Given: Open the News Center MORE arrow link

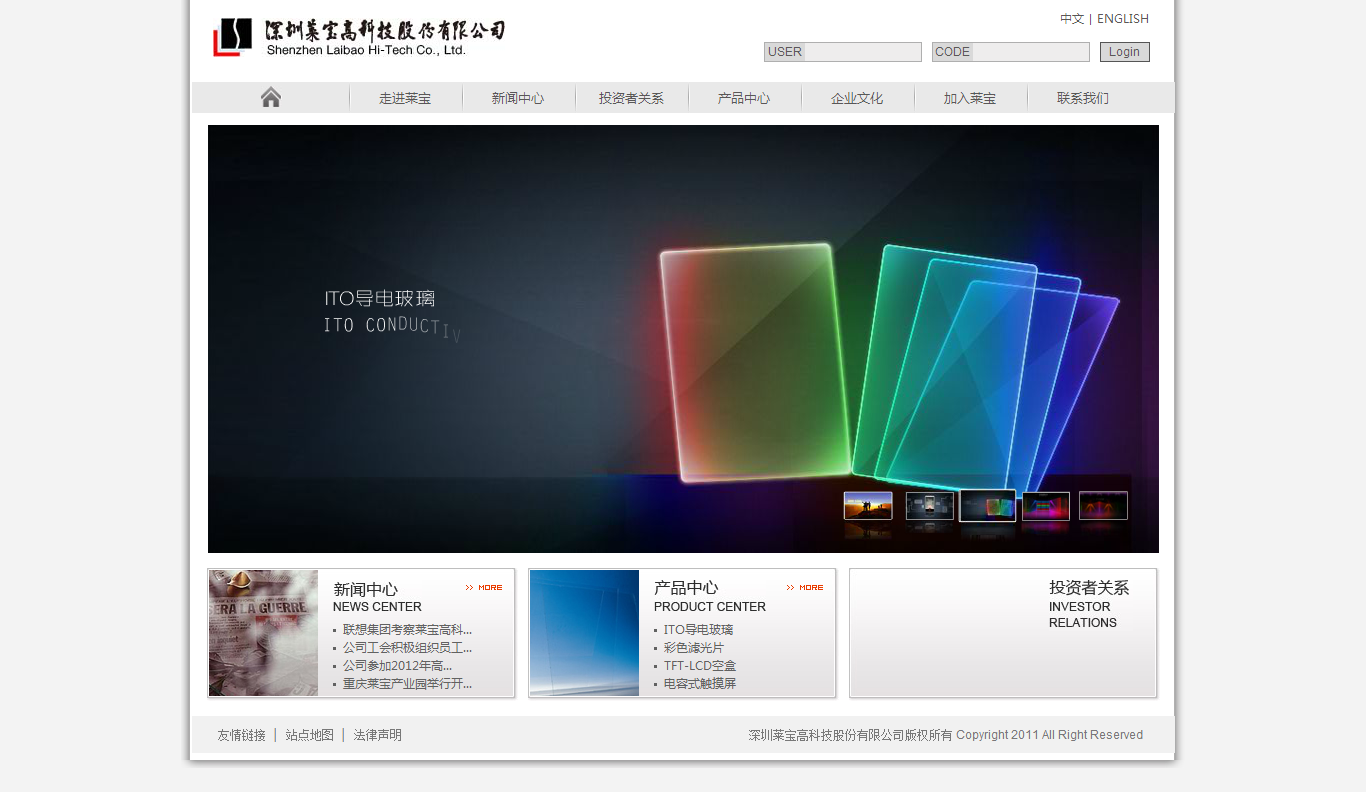Looking at the screenshot, I should [x=484, y=588].
